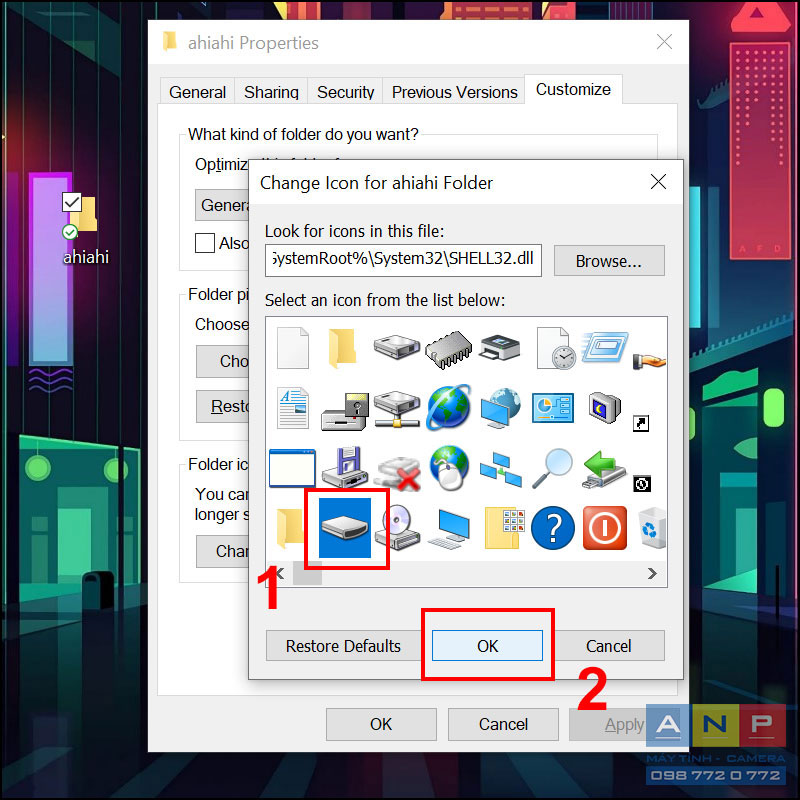
Task: Open the Security tab
Action: 345,92
